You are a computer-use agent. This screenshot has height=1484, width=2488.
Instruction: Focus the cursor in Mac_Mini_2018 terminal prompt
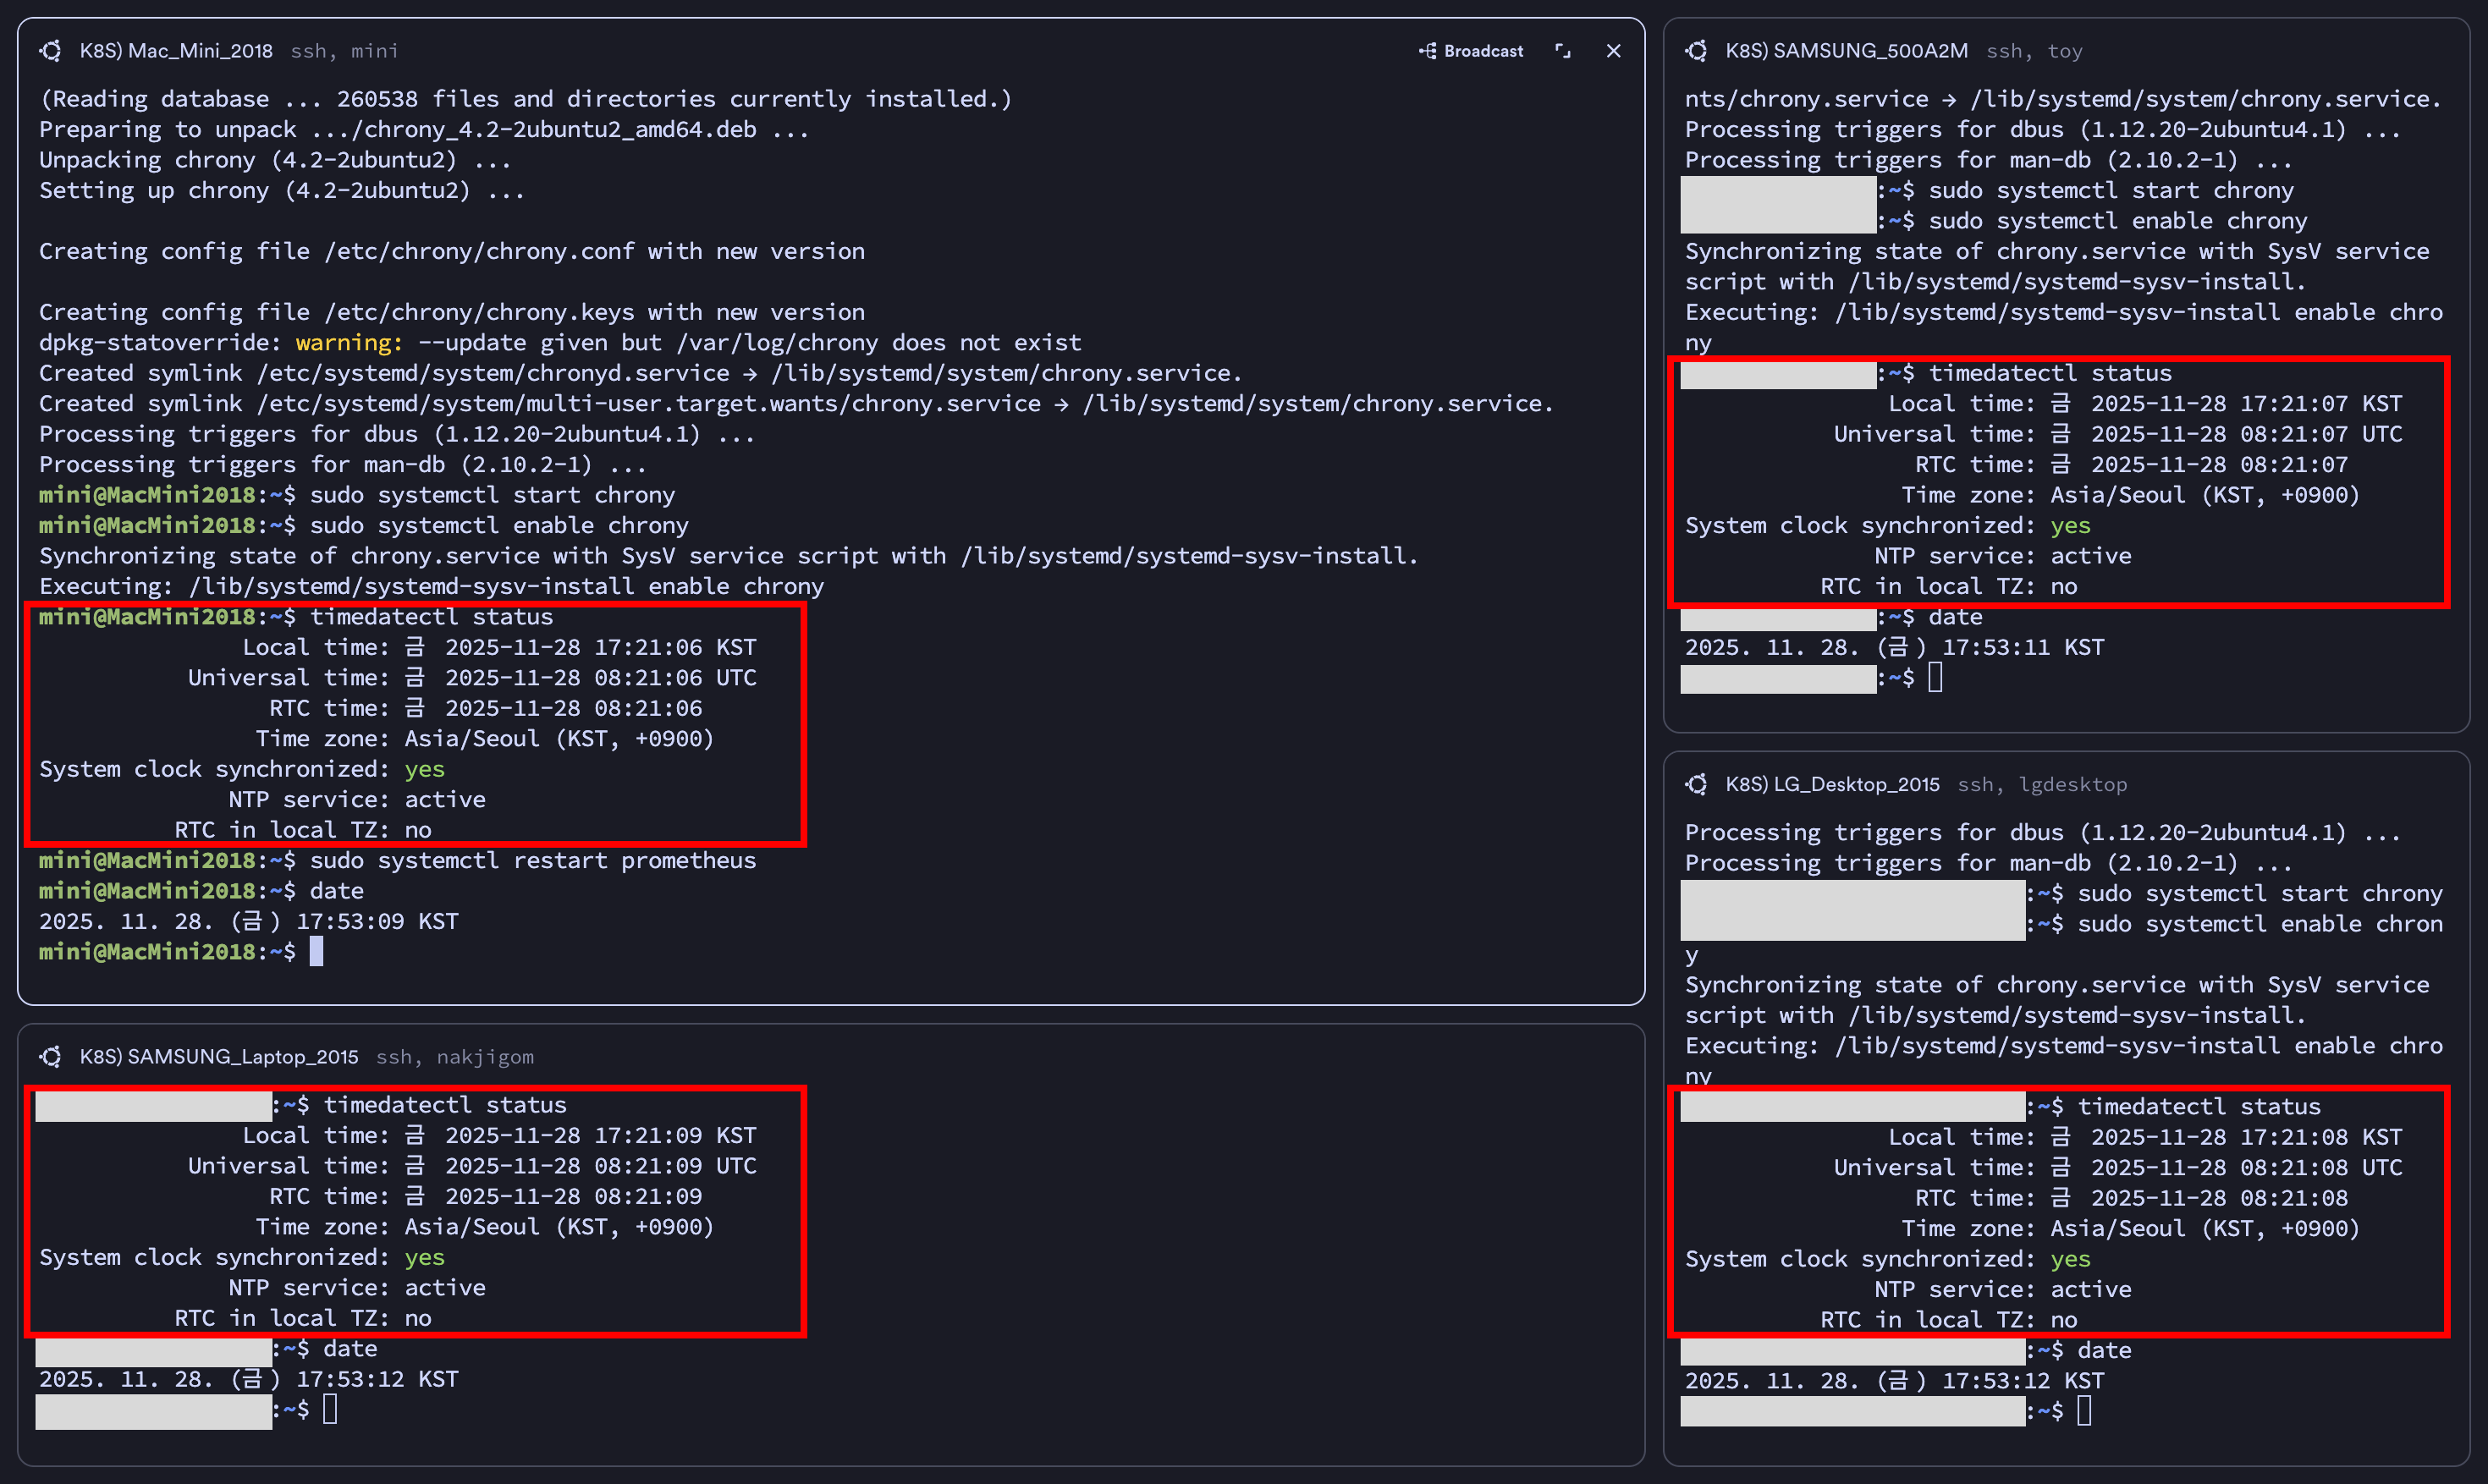(x=316, y=952)
